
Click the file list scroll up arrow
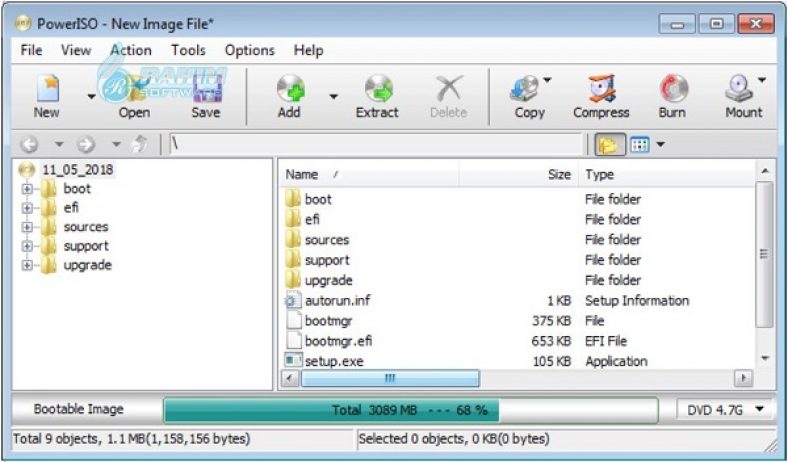[x=765, y=171]
